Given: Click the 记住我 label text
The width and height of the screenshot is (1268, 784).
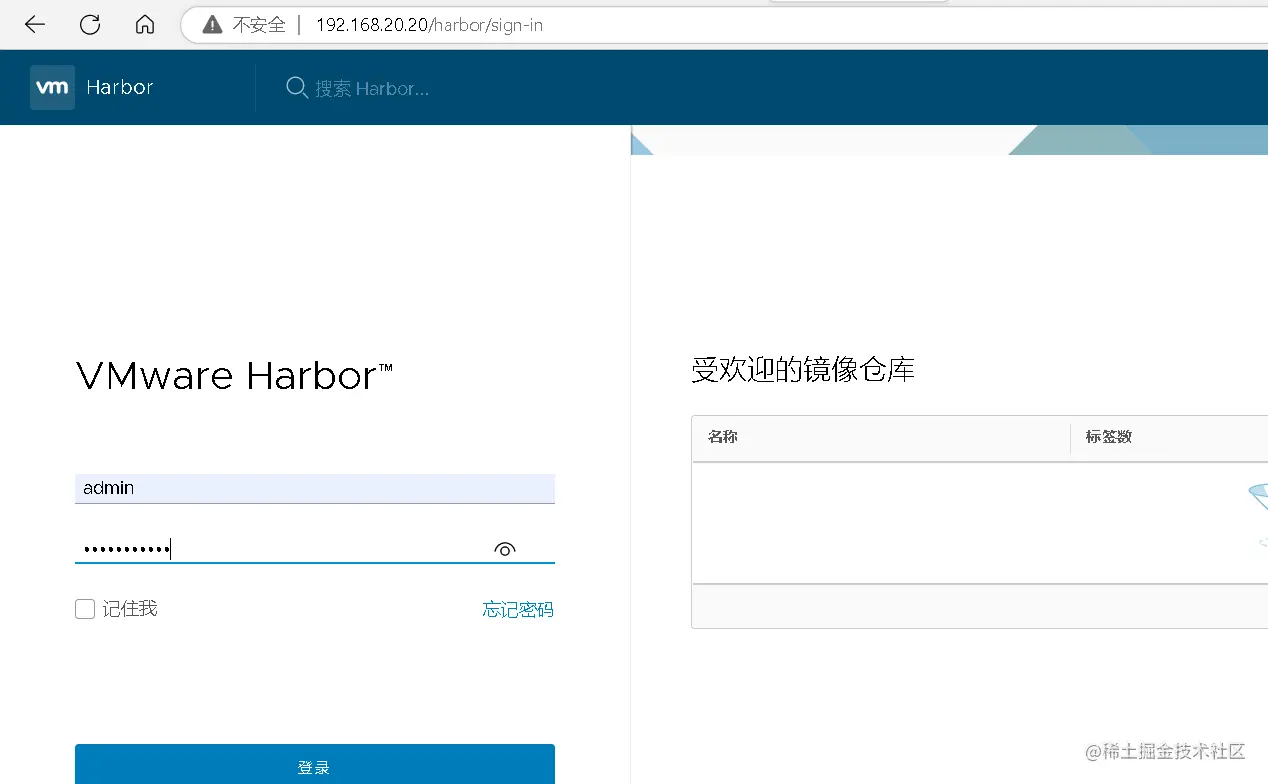Looking at the screenshot, I should tap(130, 609).
